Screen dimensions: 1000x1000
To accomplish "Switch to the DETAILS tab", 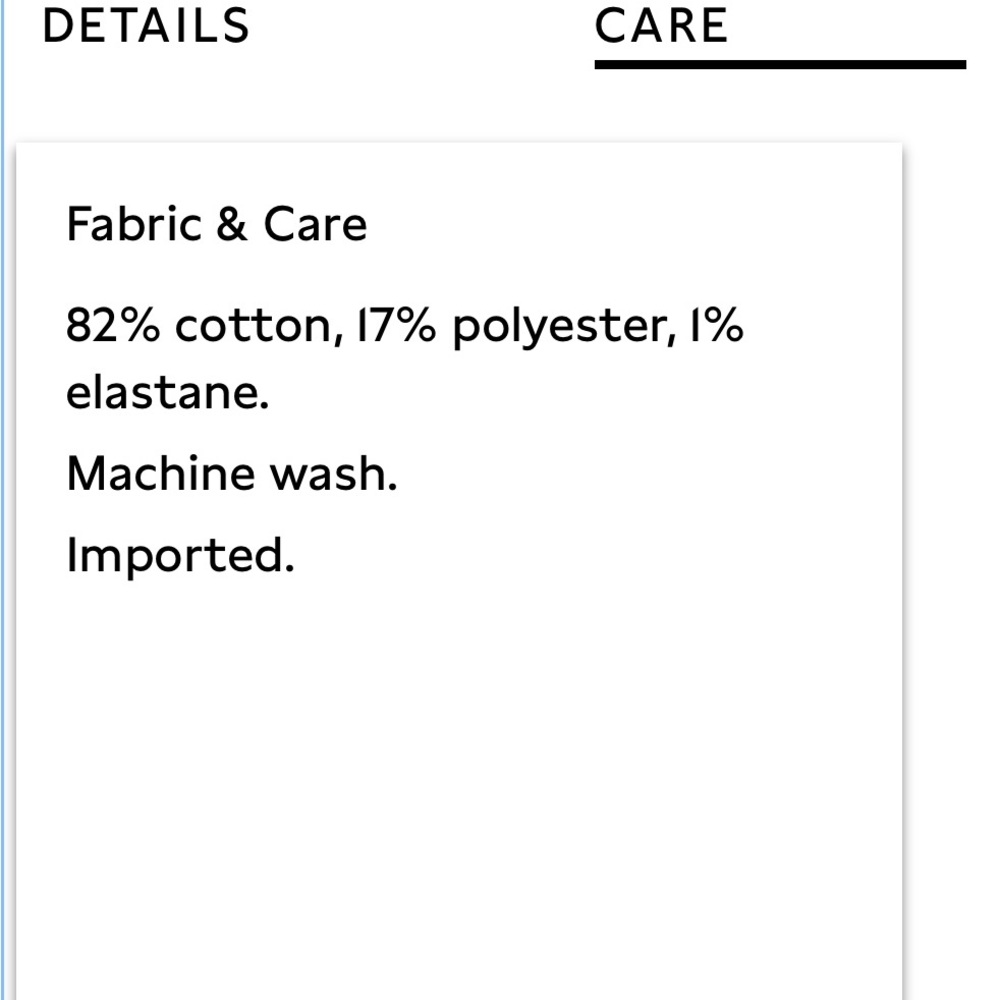I will [x=146, y=26].
